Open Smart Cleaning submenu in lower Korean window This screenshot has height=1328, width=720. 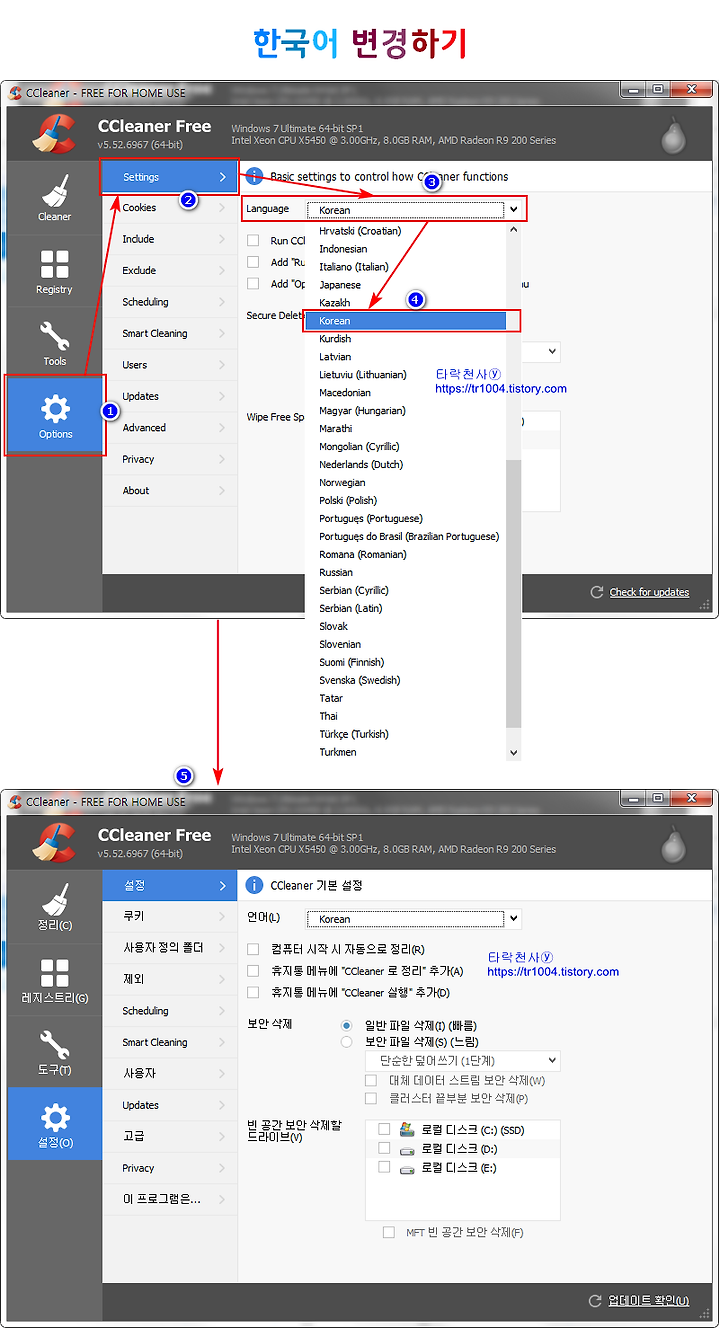[x=170, y=1042]
